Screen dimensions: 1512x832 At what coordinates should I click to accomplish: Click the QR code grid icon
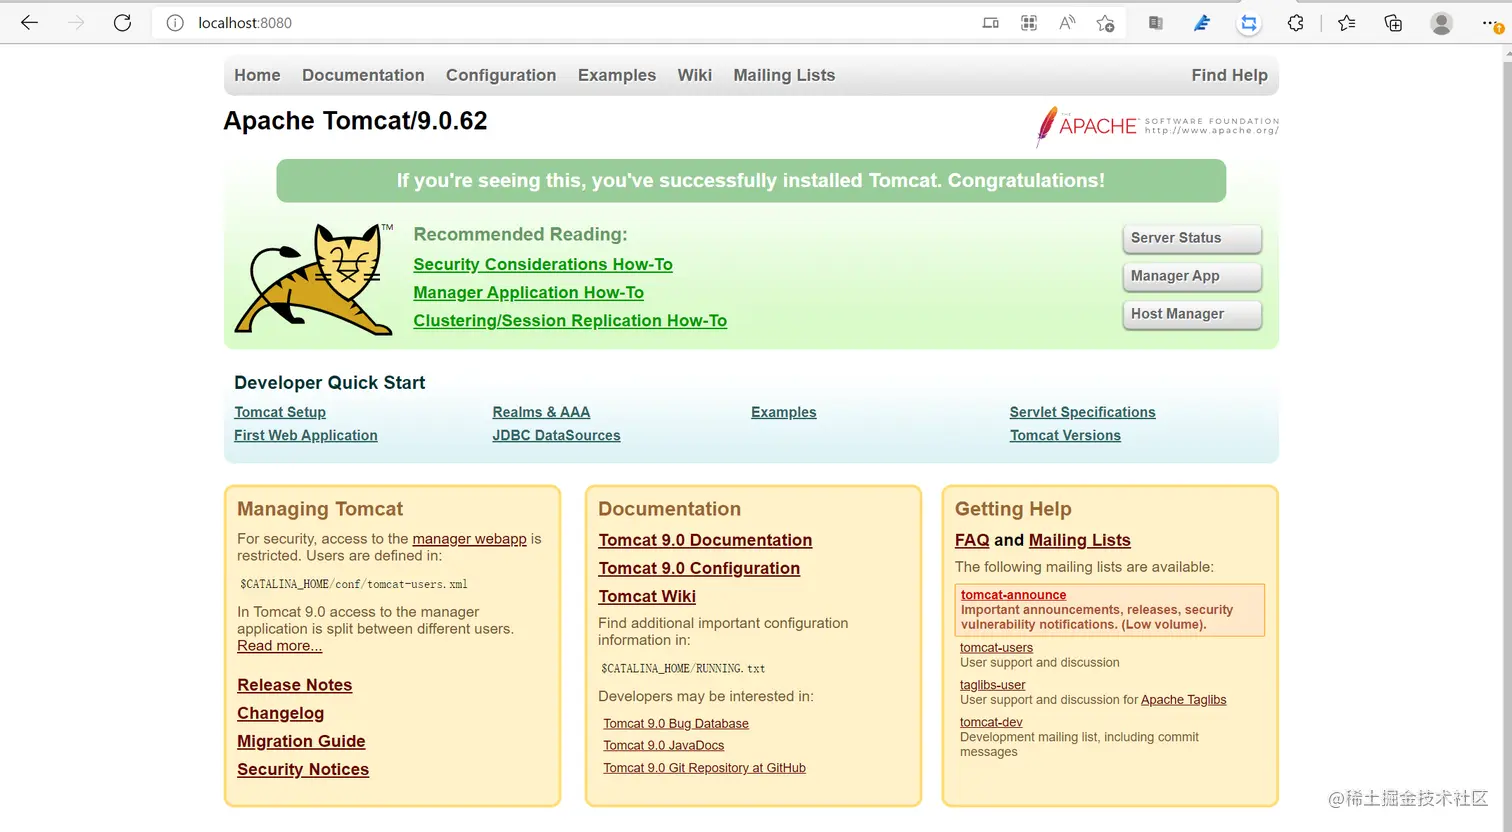[1028, 23]
